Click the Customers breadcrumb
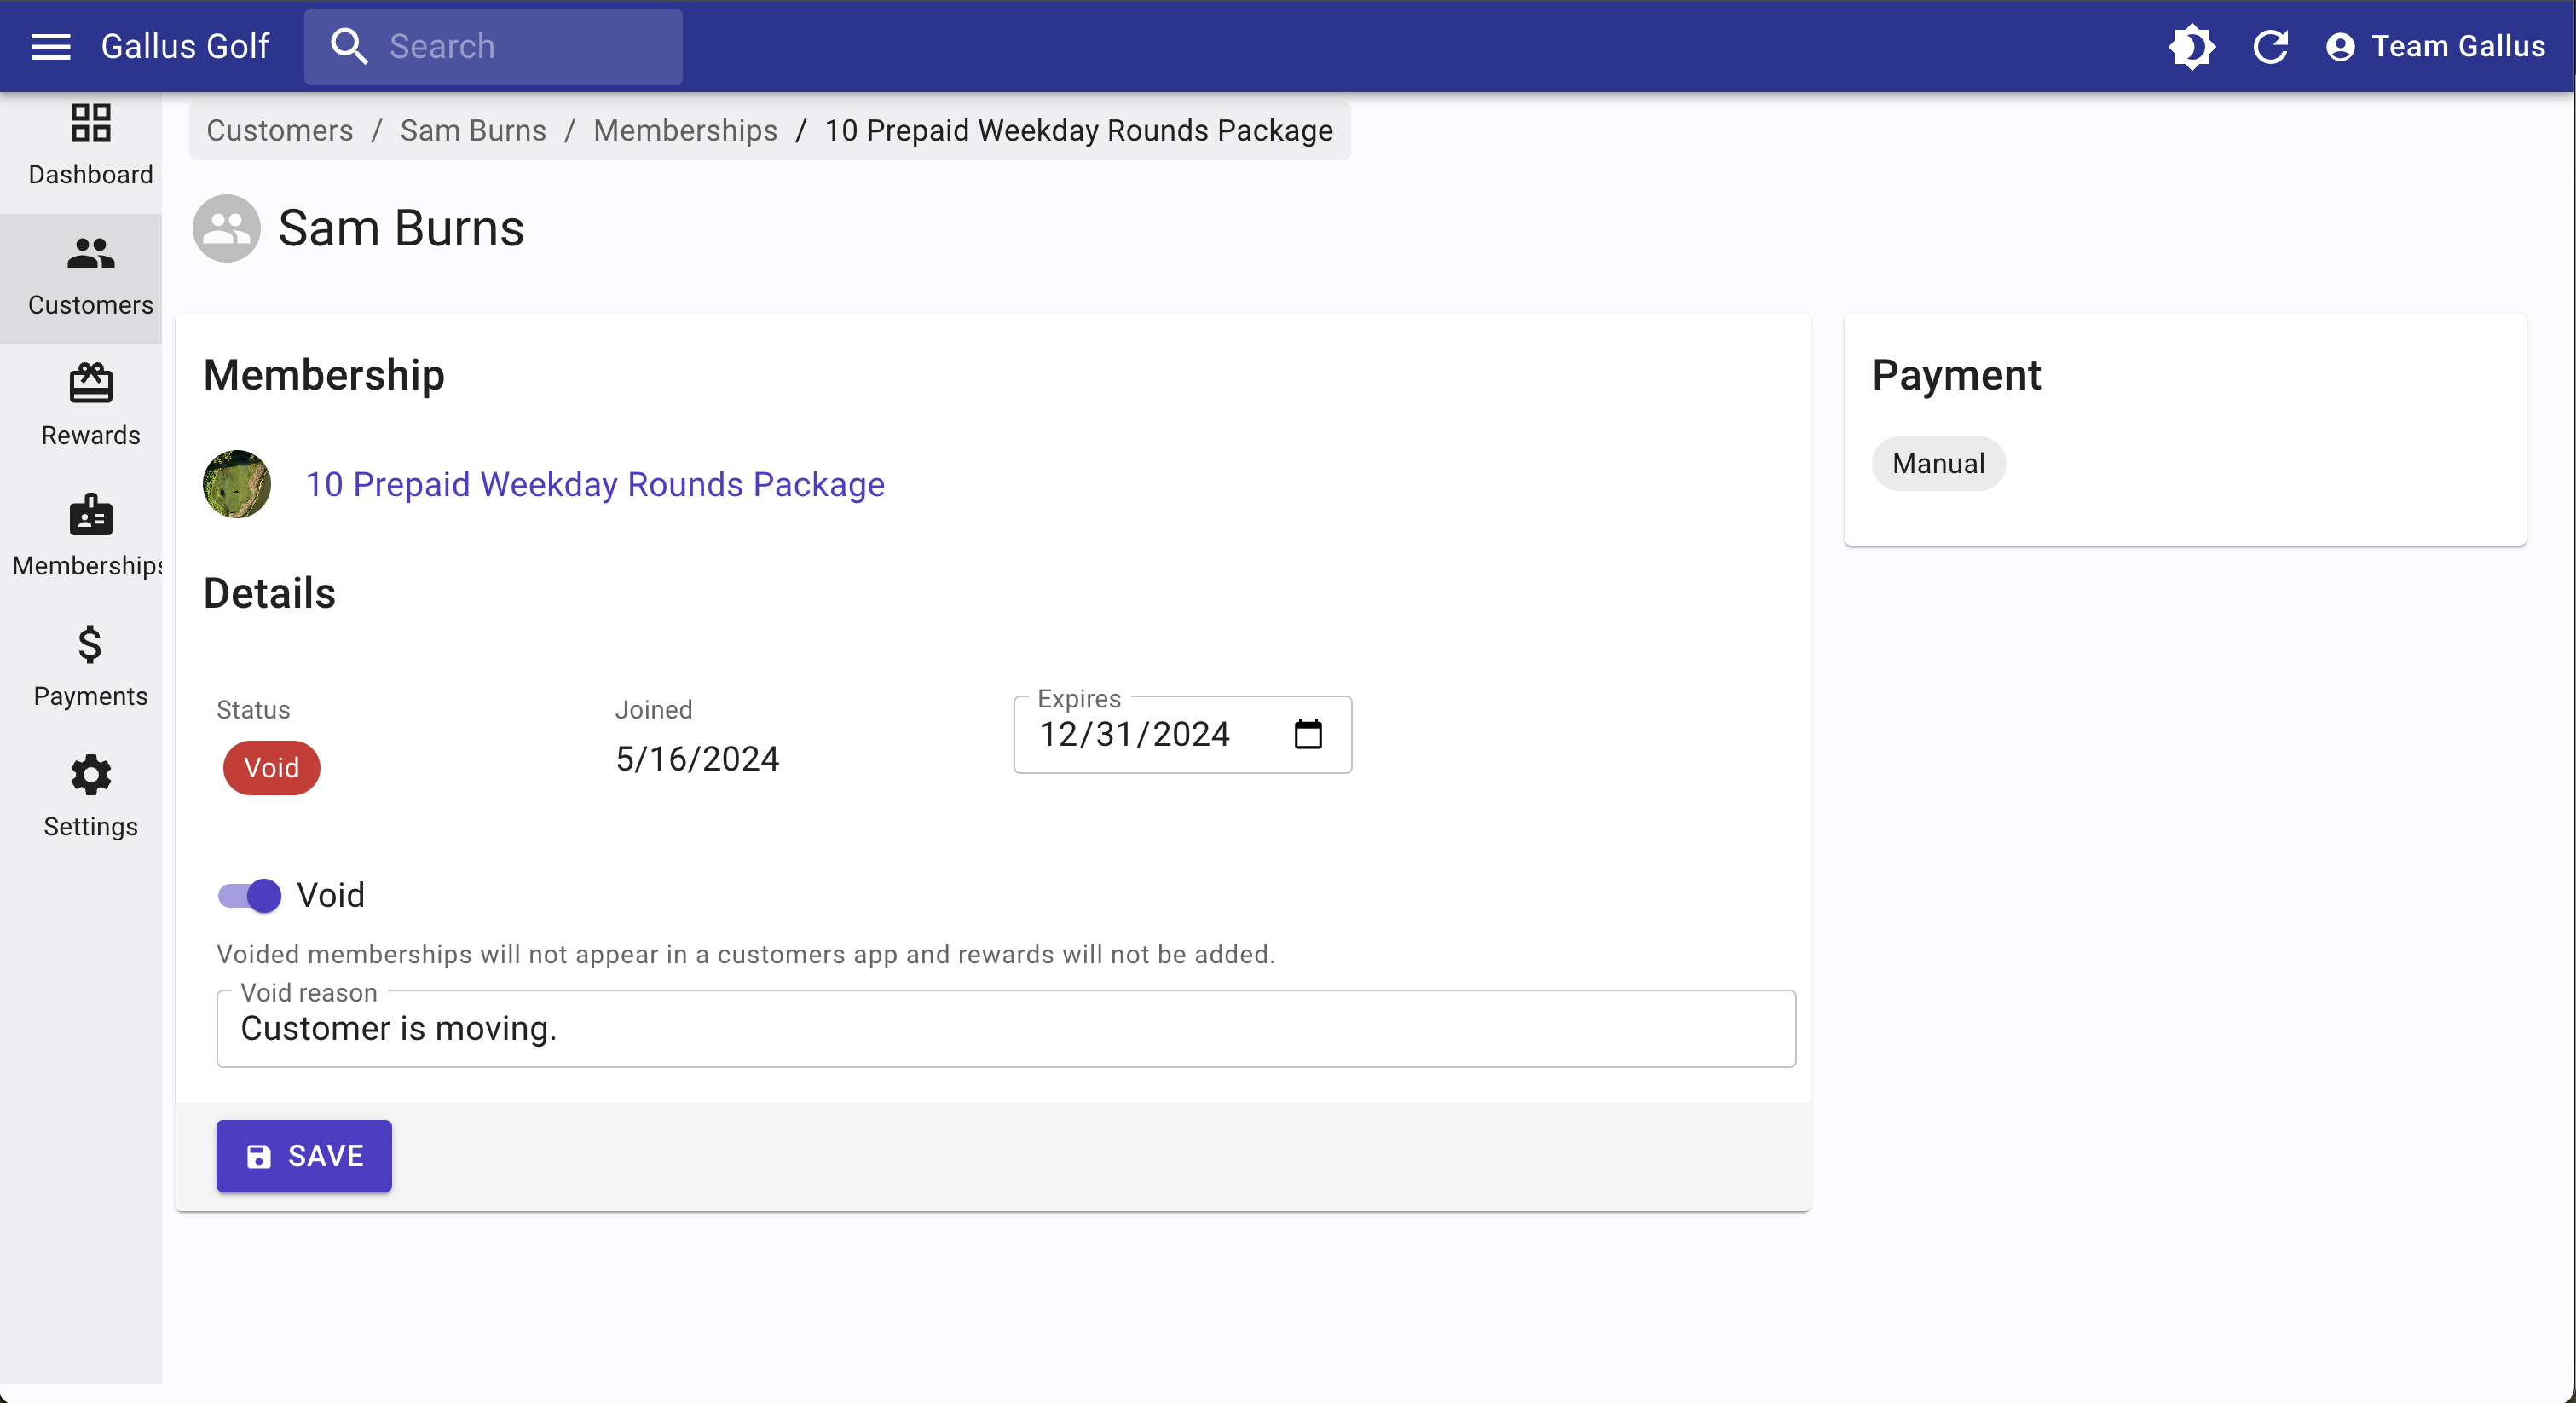 click(x=280, y=130)
